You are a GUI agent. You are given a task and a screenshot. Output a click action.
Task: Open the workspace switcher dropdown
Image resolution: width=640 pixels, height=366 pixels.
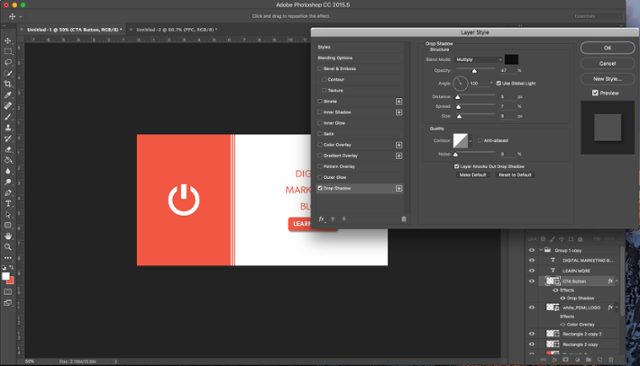point(597,16)
